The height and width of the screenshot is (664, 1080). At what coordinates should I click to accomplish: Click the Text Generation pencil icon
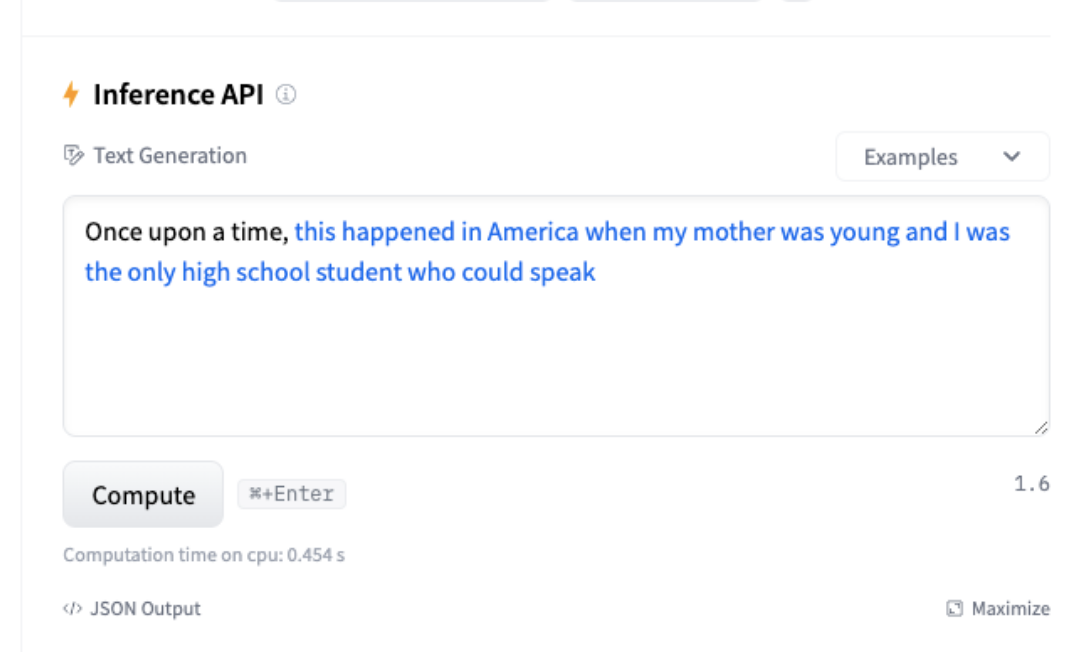tap(73, 155)
